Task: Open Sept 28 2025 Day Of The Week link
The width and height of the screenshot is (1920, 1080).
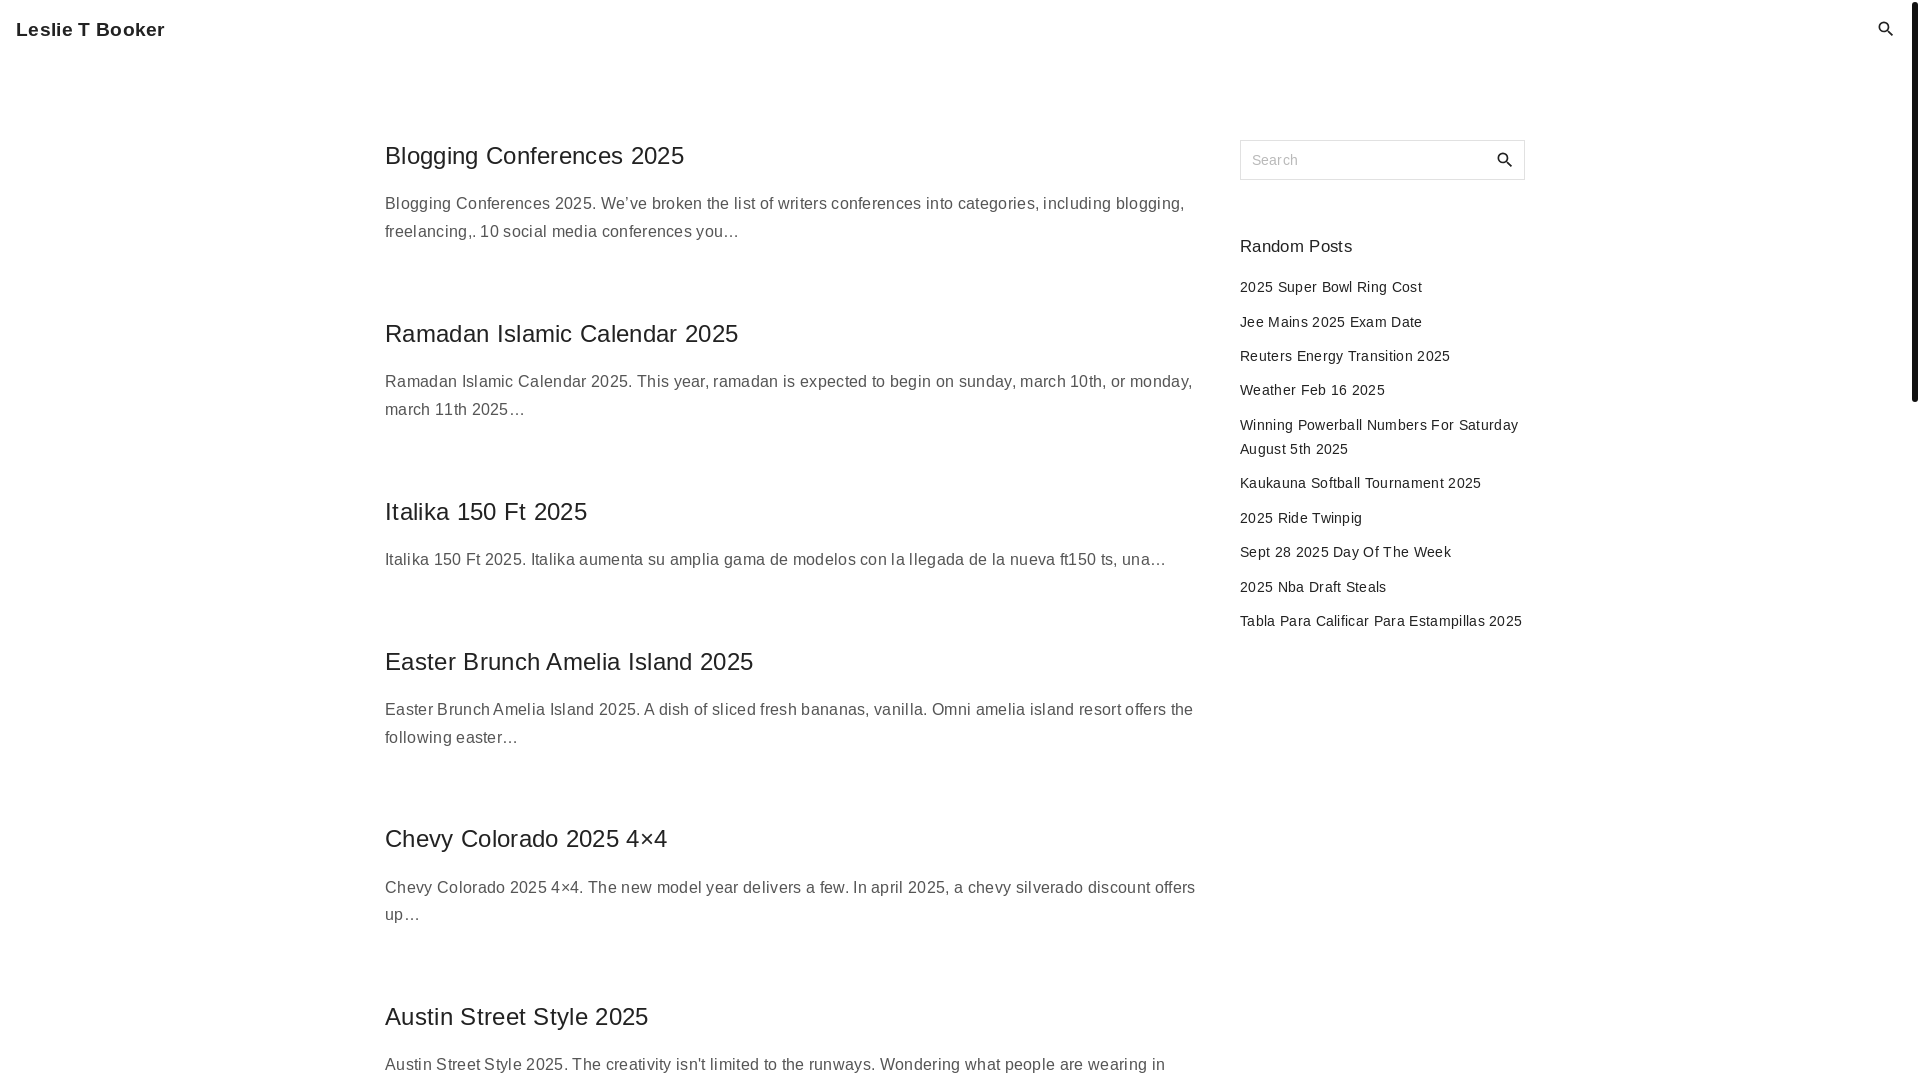Action: click(x=1345, y=552)
